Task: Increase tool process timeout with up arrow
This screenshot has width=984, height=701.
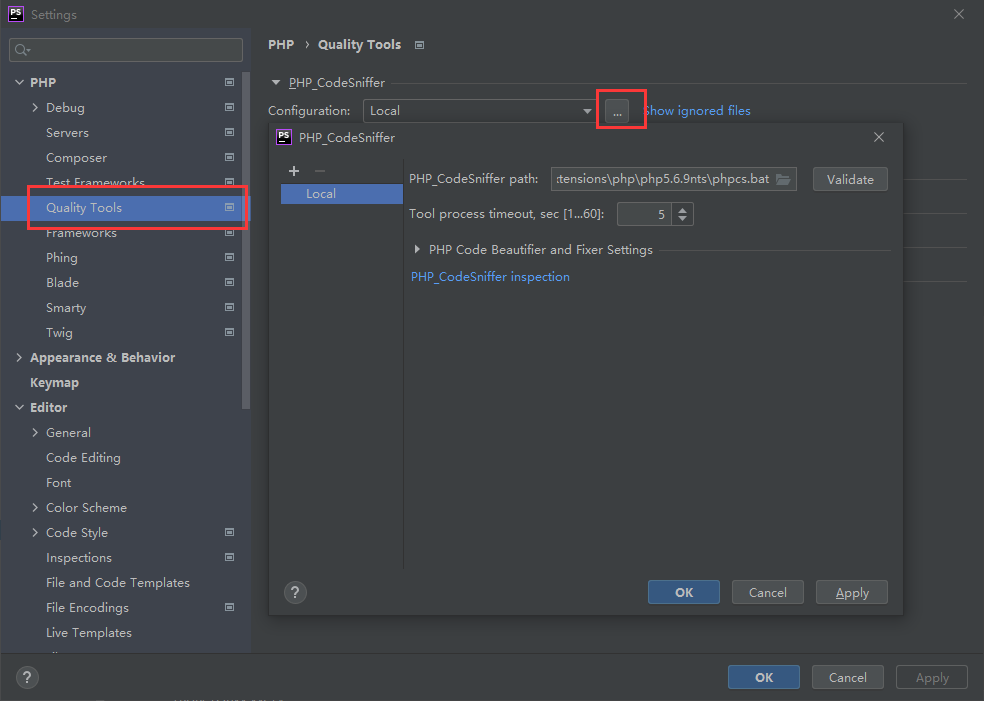Action: [x=682, y=209]
